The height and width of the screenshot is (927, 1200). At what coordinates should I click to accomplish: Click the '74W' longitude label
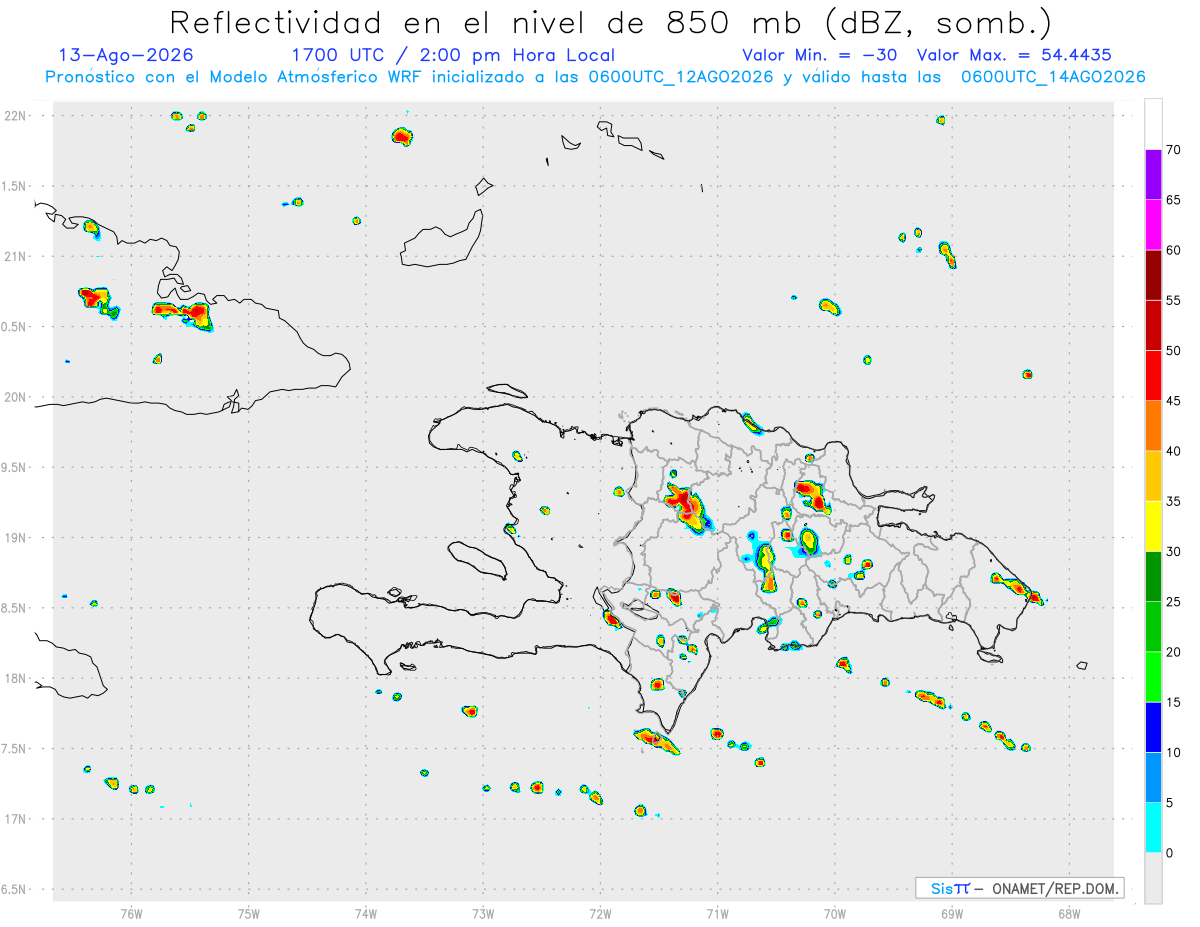click(x=366, y=914)
